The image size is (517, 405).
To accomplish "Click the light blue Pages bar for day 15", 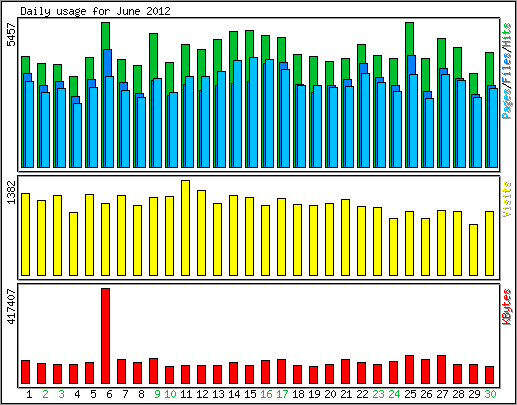I will pyautogui.click(x=254, y=112).
